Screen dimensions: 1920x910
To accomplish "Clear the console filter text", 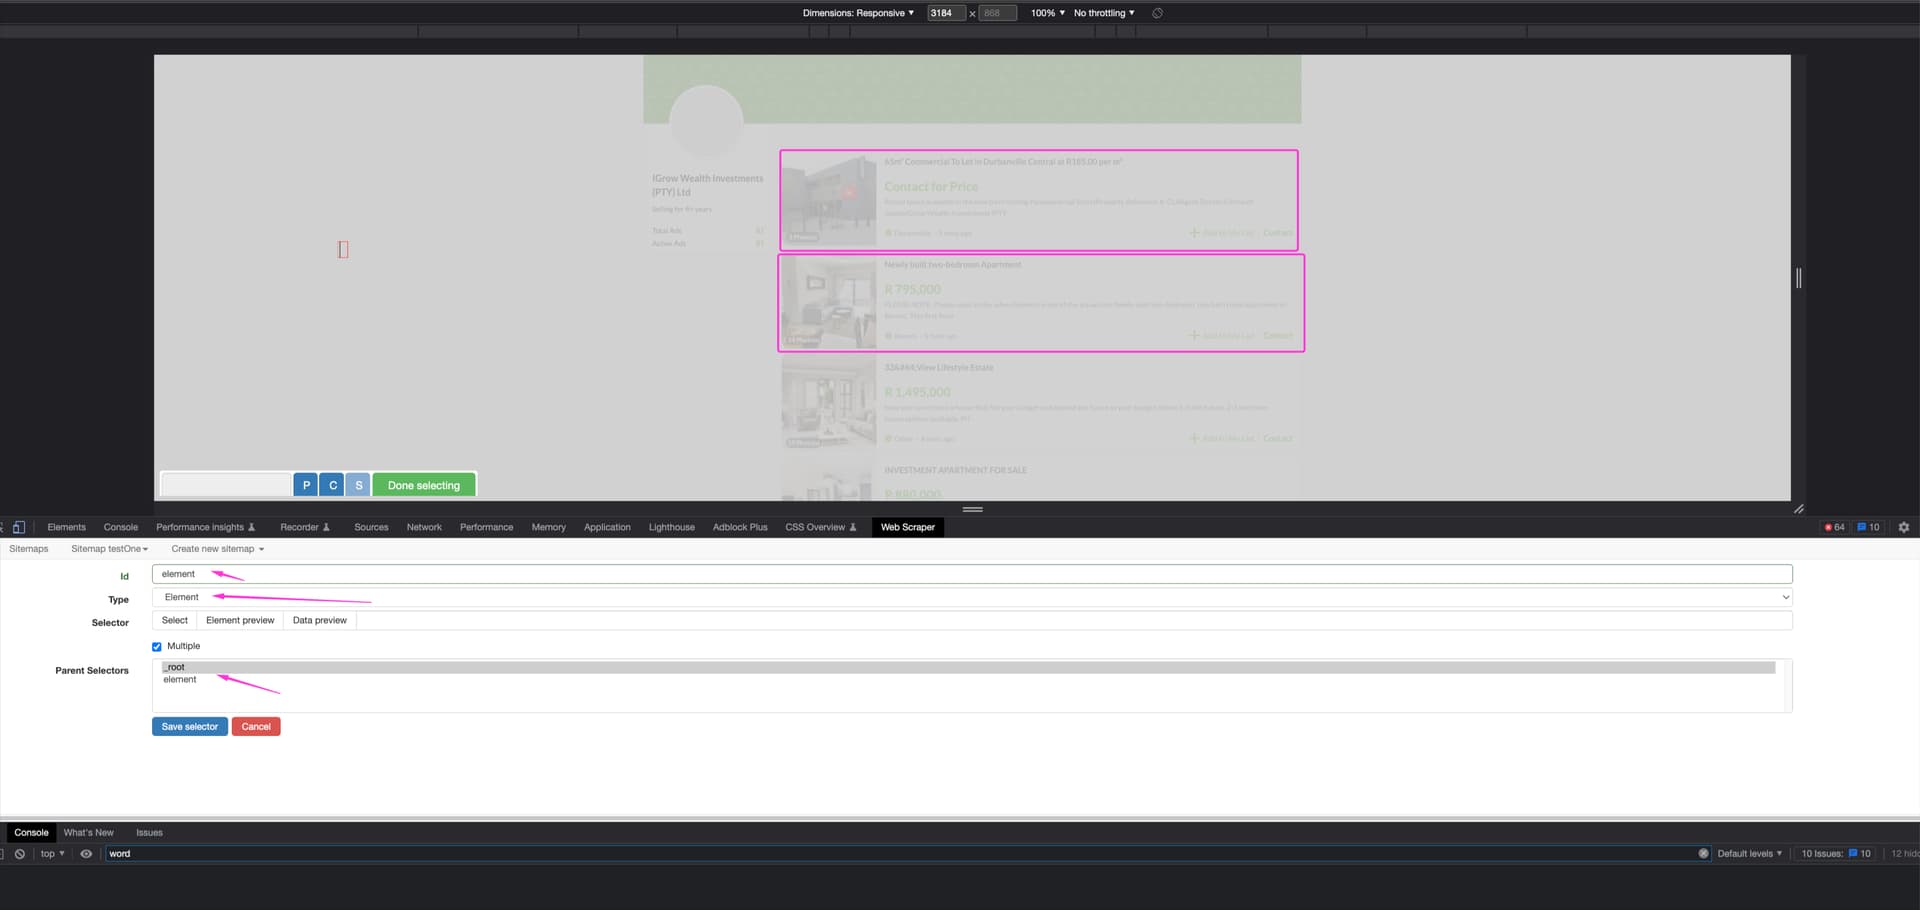I will click(1703, 854).
